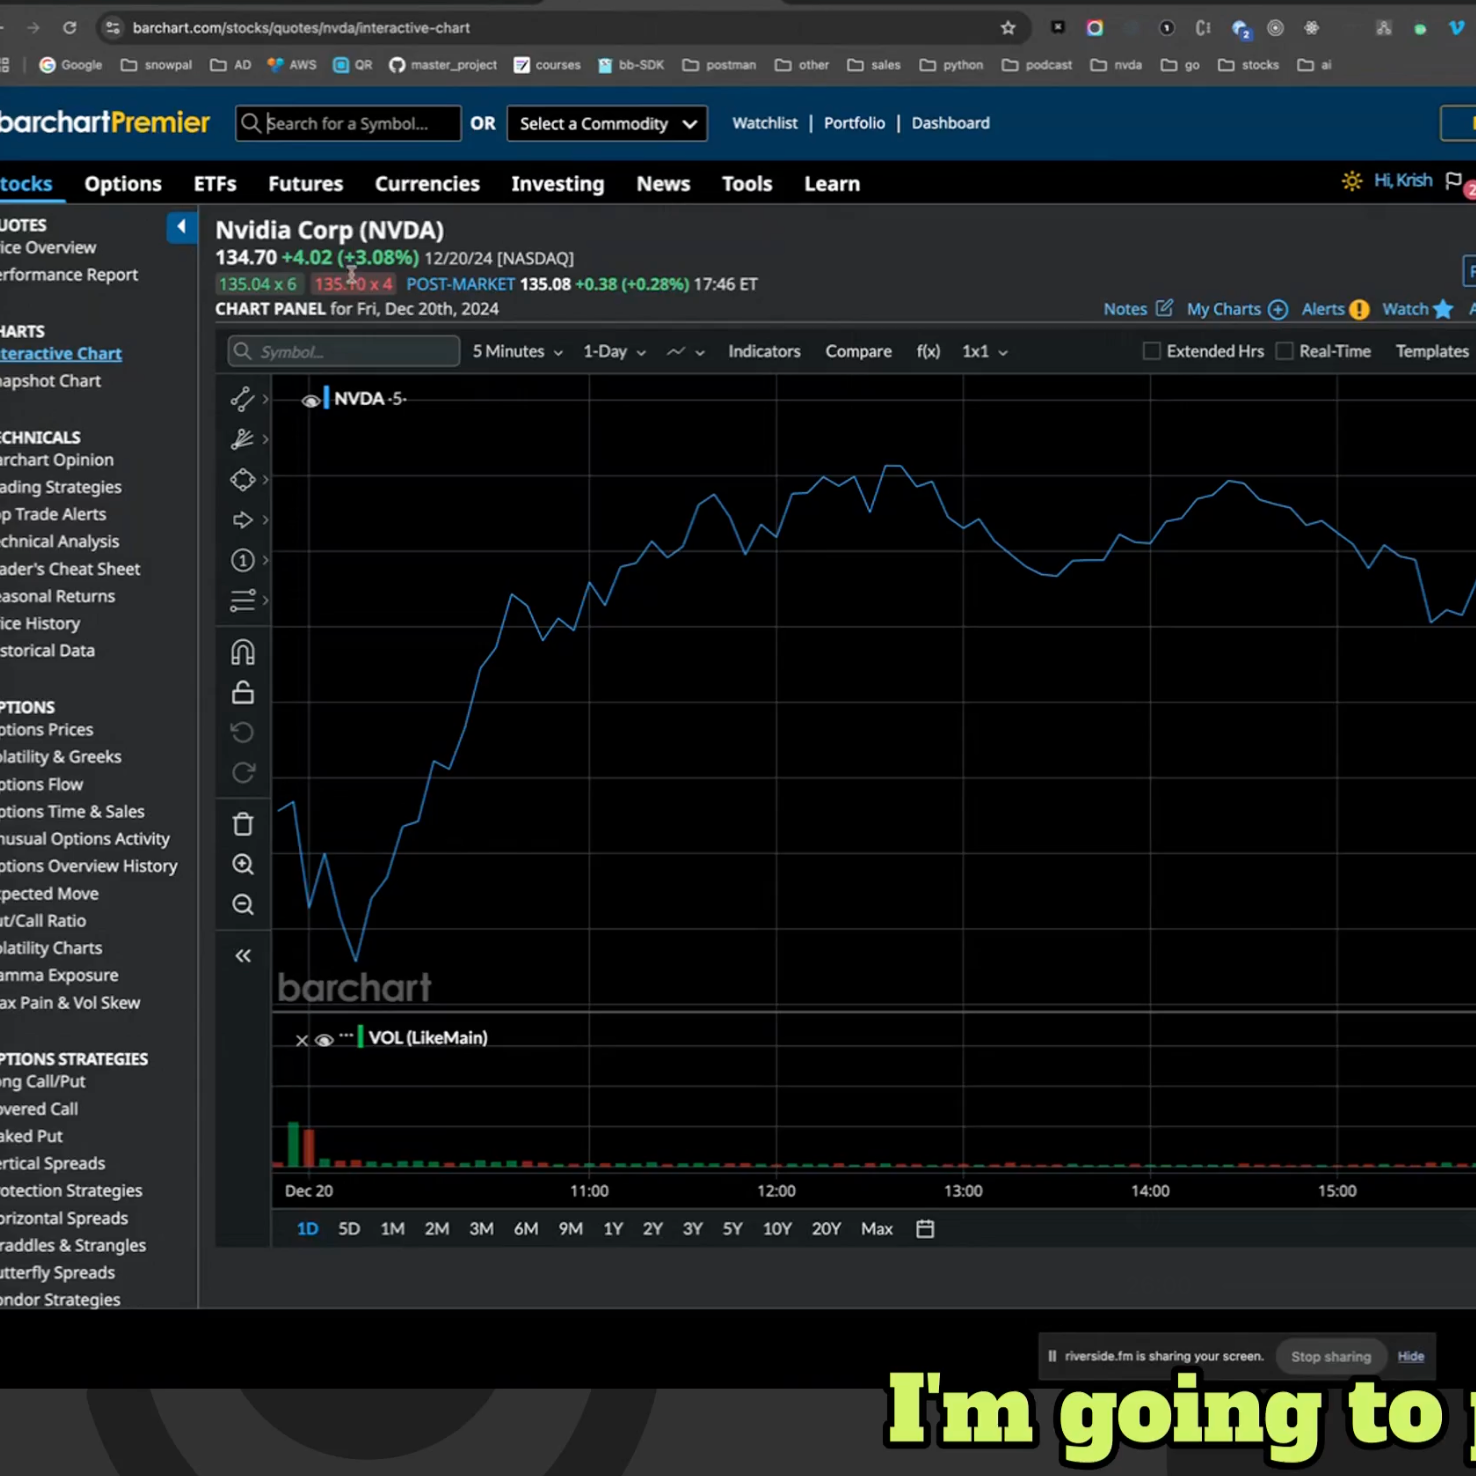The image size is (1476, 1476).
Task: Open the Indicators panel
Action: pos(764,351)
